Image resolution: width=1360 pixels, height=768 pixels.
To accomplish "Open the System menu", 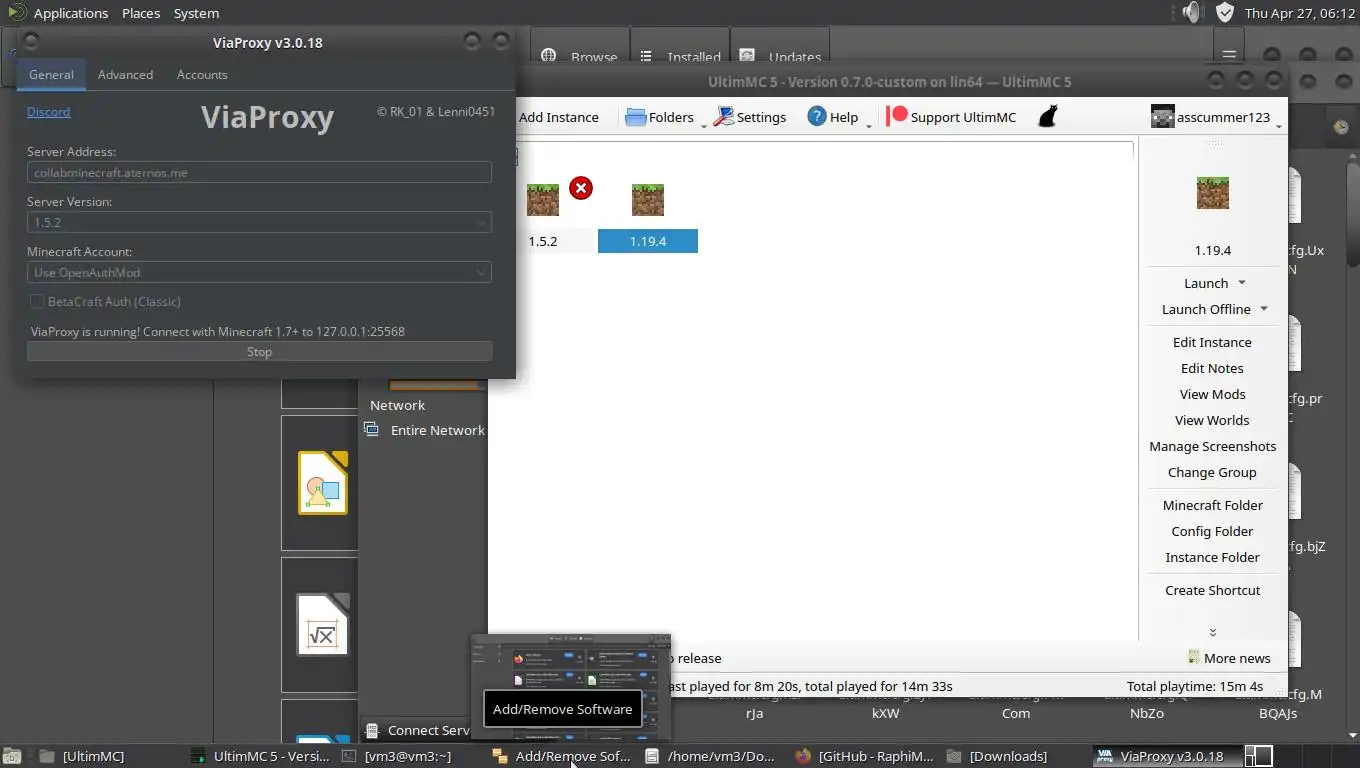I will (196, 13).
